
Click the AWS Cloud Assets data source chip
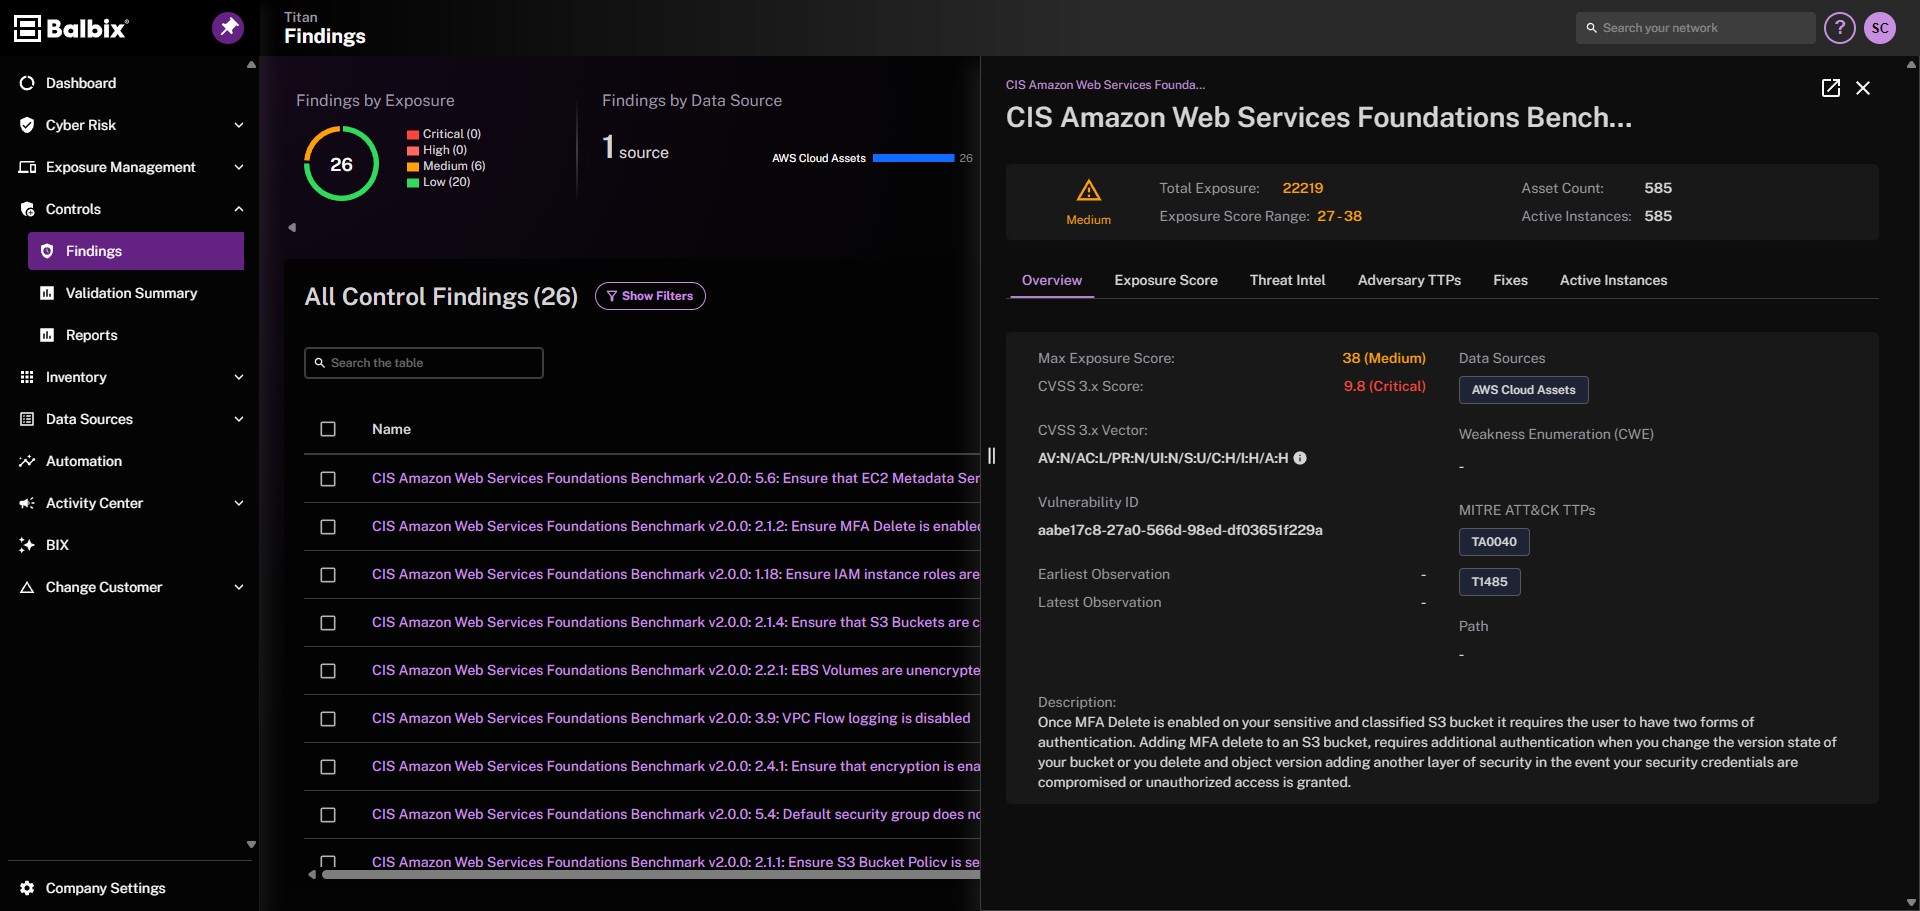[1523, 390]
